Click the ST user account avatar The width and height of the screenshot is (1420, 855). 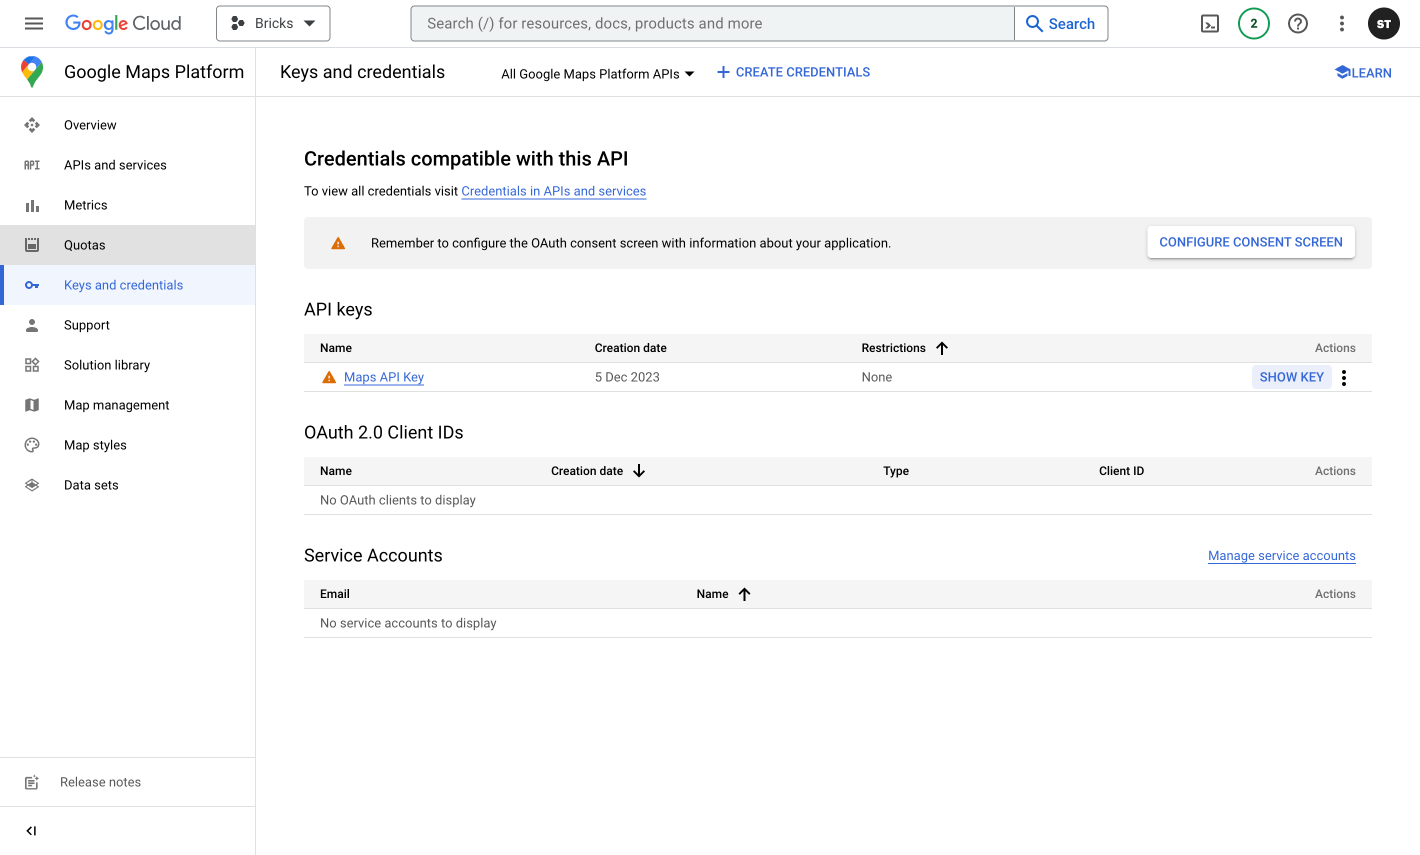click(x=1383, y=24)
